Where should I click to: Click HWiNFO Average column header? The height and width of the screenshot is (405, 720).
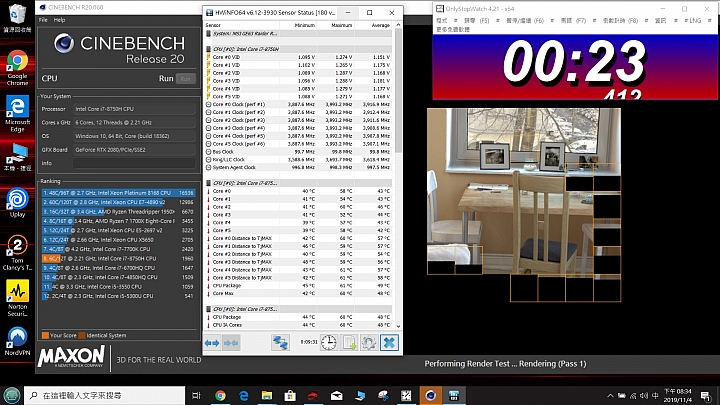[380, 25]
